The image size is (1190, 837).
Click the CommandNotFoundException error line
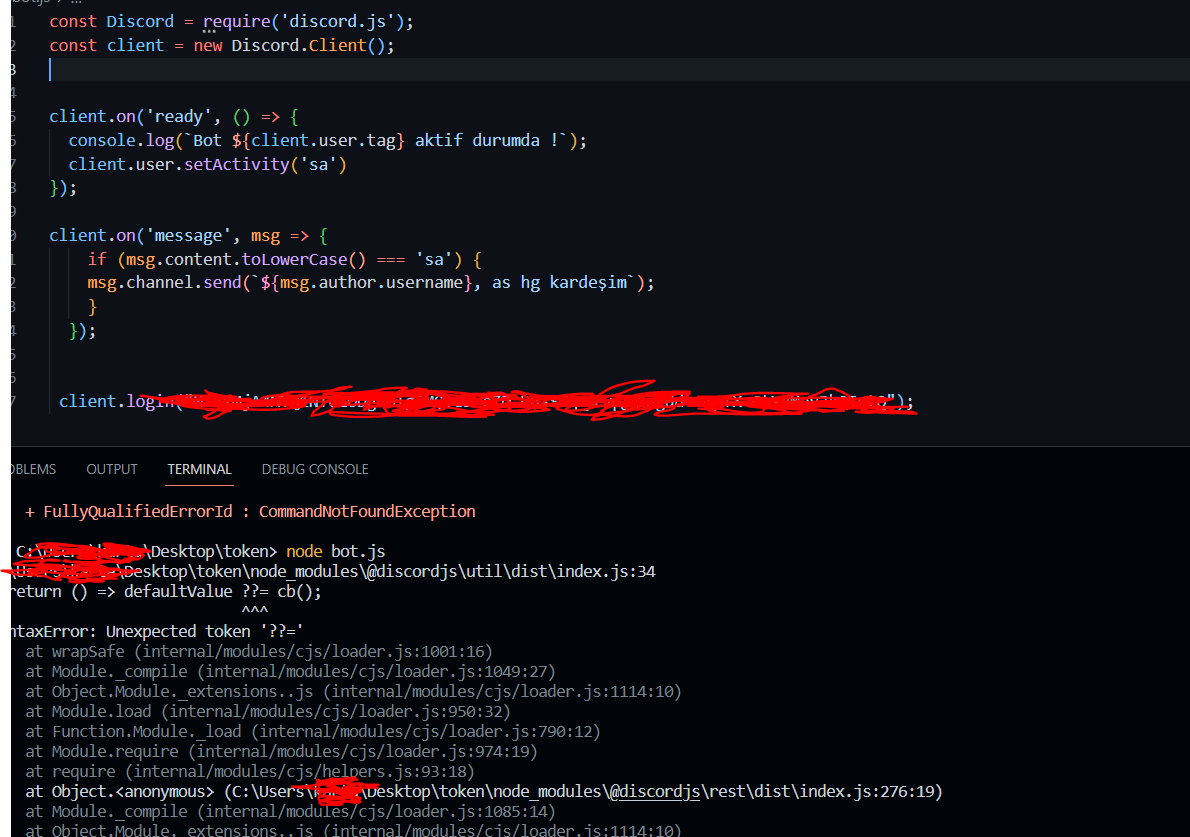pyautogui.click(x=250, y=511)
